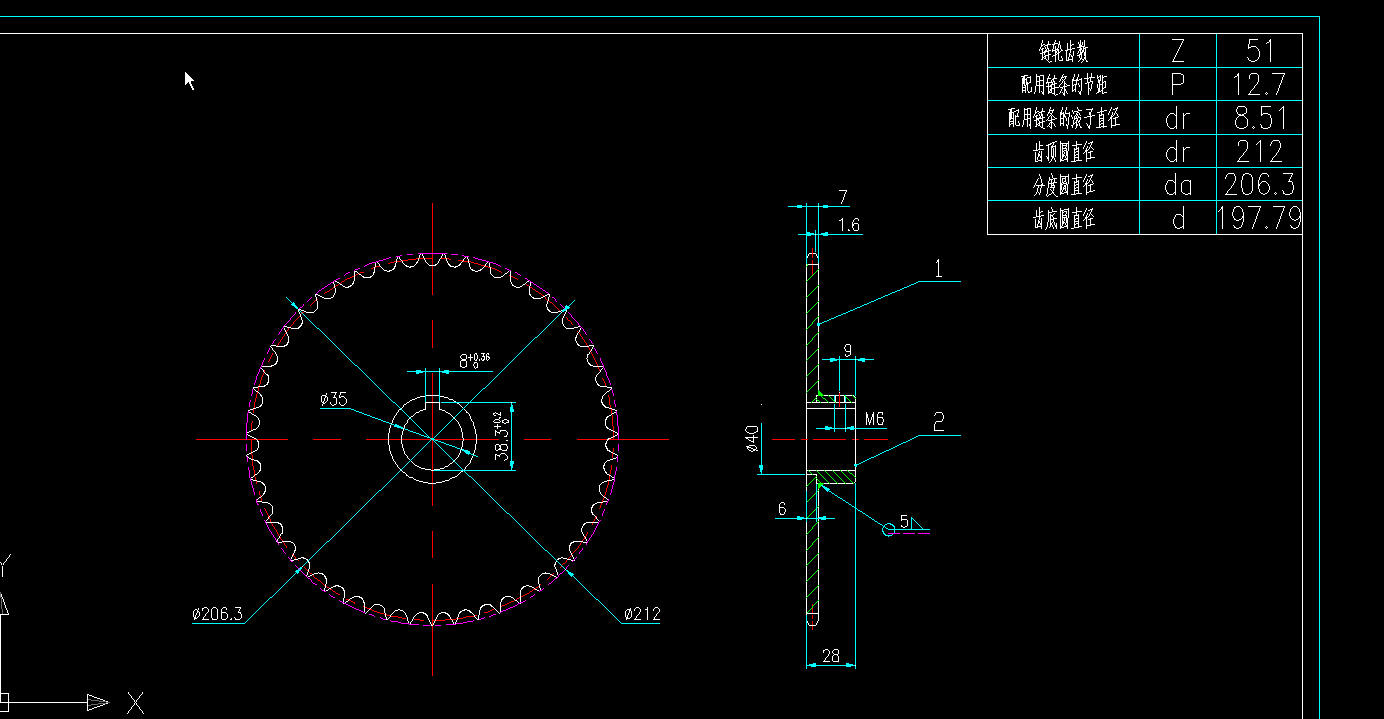Pick the 12.7 pitch value cell
Viewport: 1384px width, 719px height.
tap(1259, 84)
